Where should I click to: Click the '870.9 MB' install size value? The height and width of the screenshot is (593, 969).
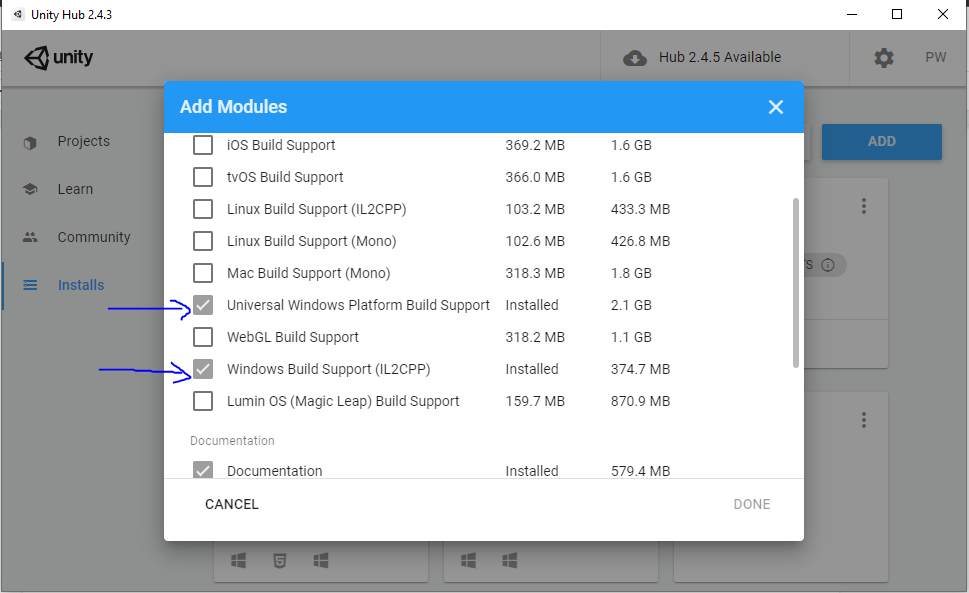click(640, 402)
